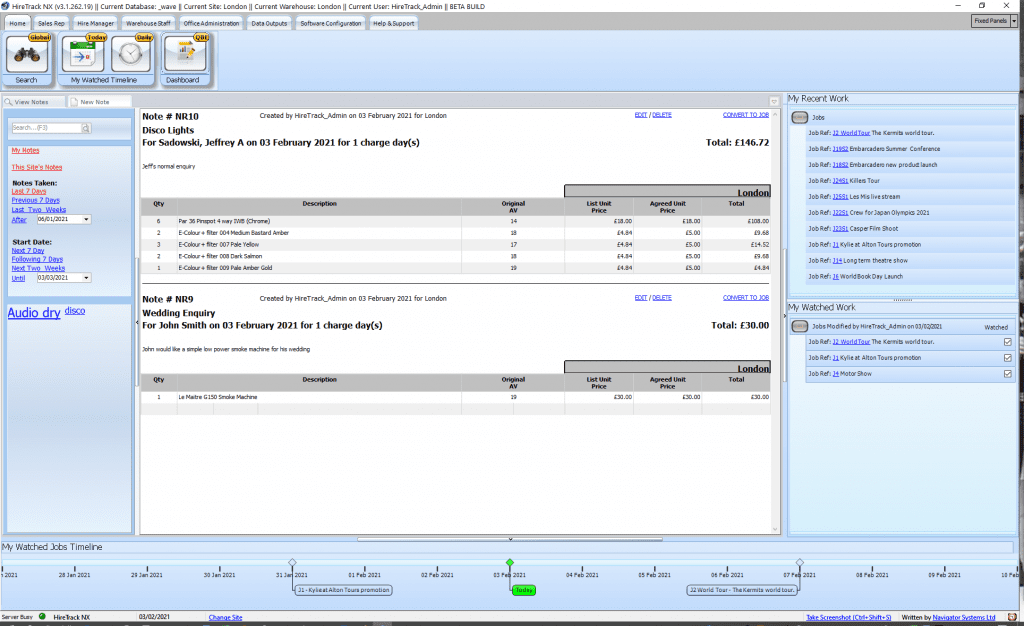This screenshot has width=1024, height=626.
Task: Open the Daily clock timeline icon
Action: [131, 55]
